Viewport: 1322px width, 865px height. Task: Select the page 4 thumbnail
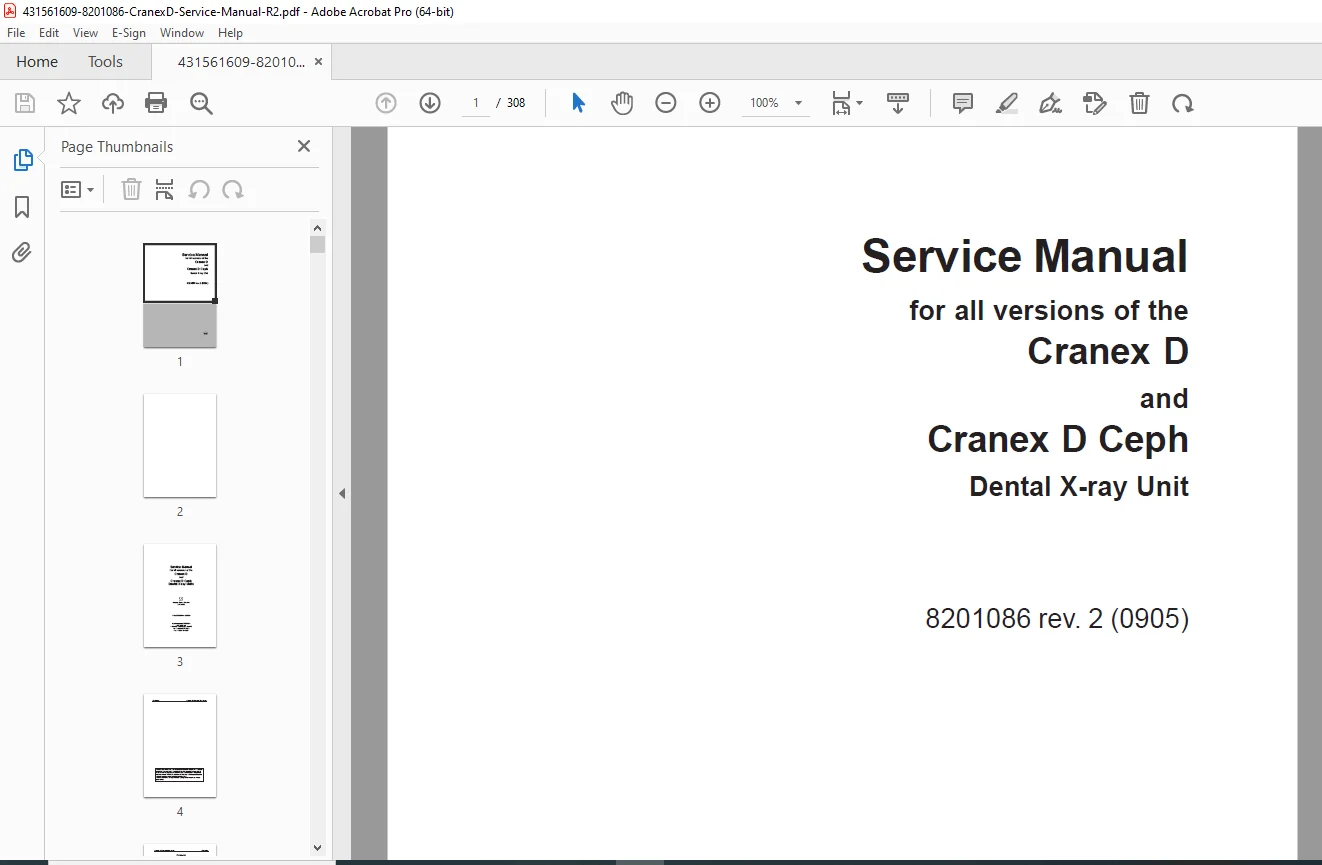[x=180, y=745]
